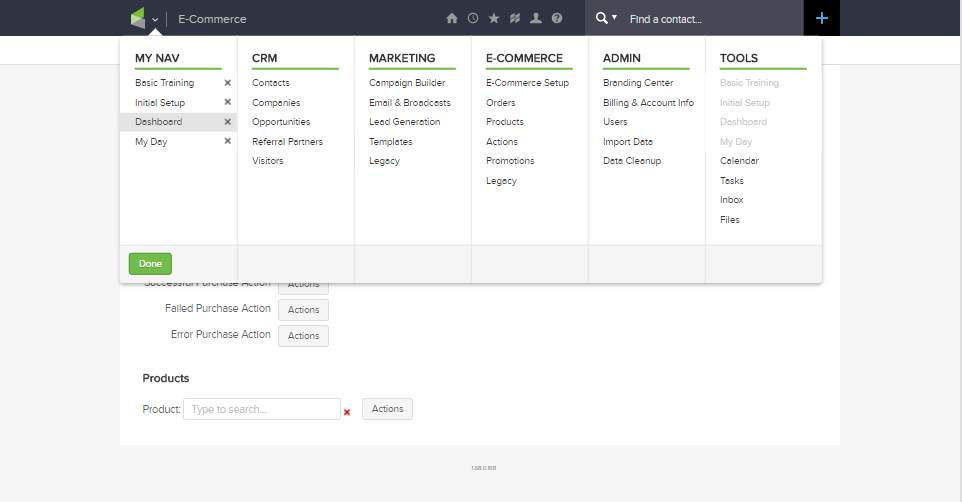The image size is (962, 502).
Task: Click the green Done button
Action: point(150,264)
